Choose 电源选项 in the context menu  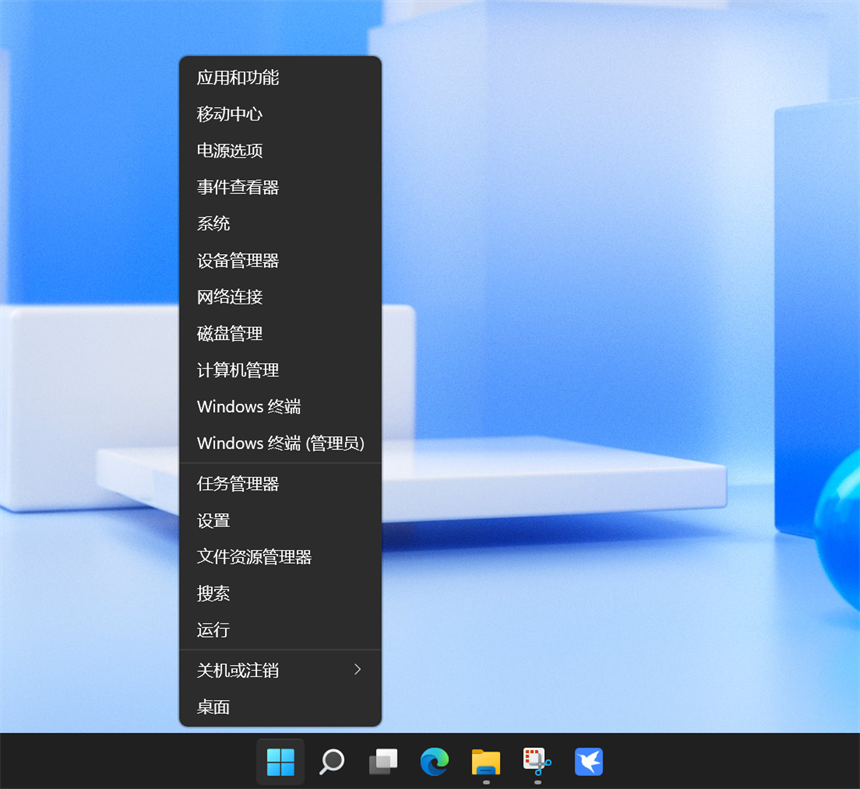pos(230,151)
